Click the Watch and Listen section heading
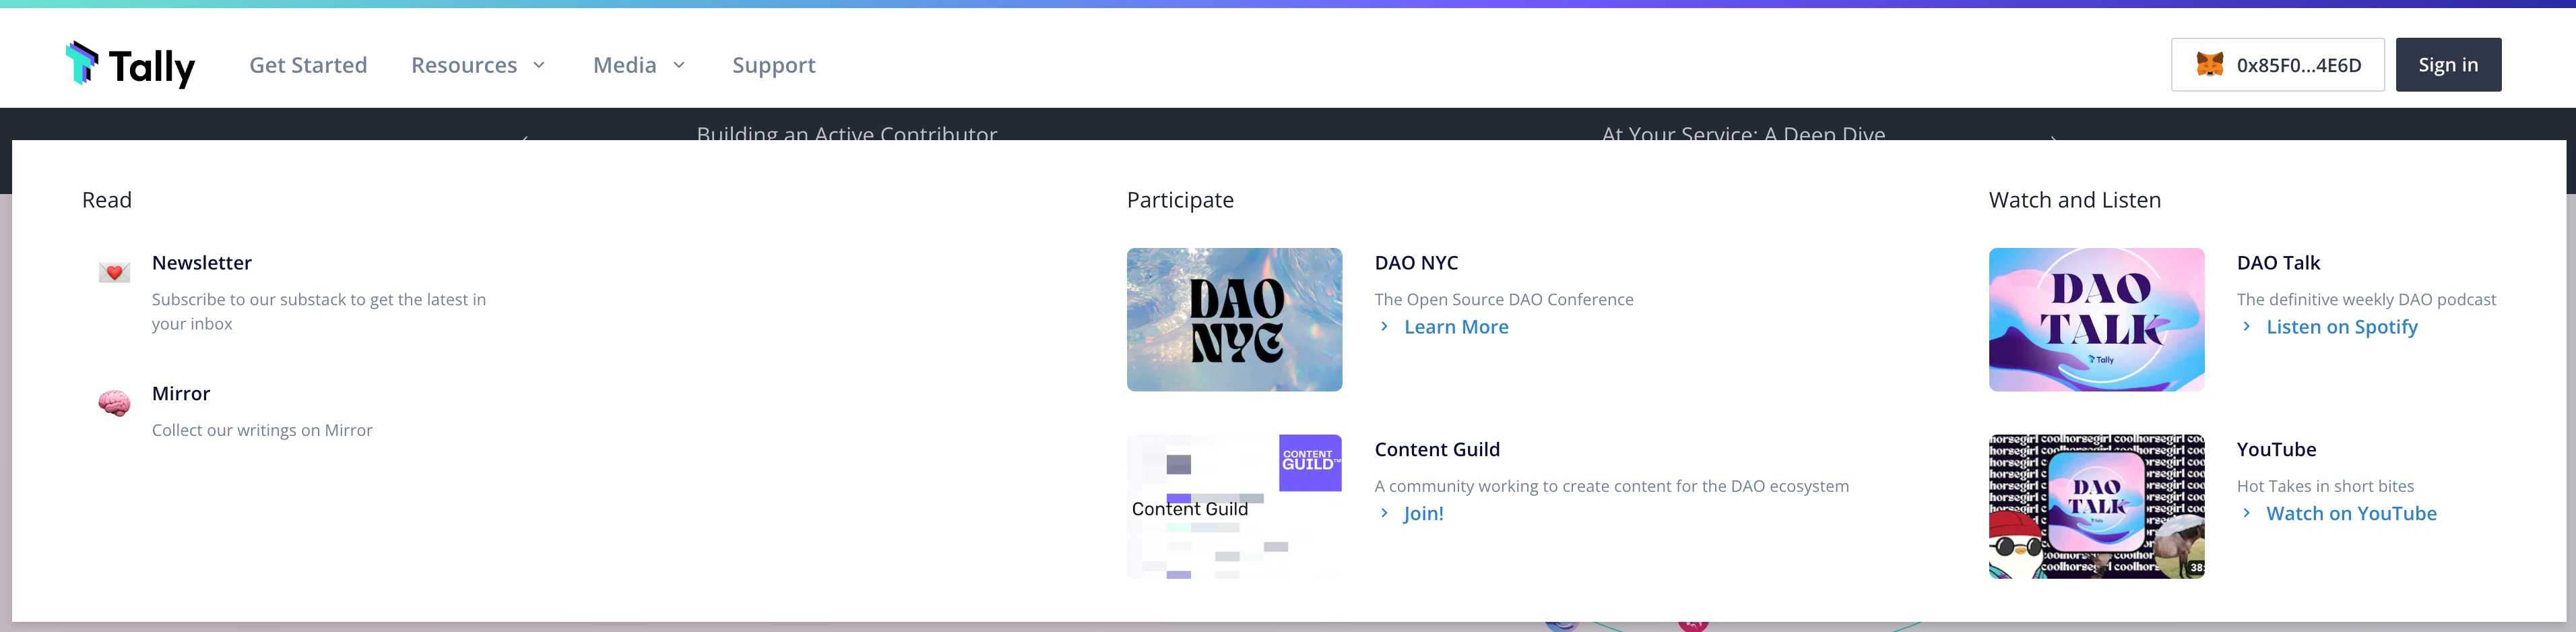This screenshot has height=632, width=2576. pos(2075,200)
